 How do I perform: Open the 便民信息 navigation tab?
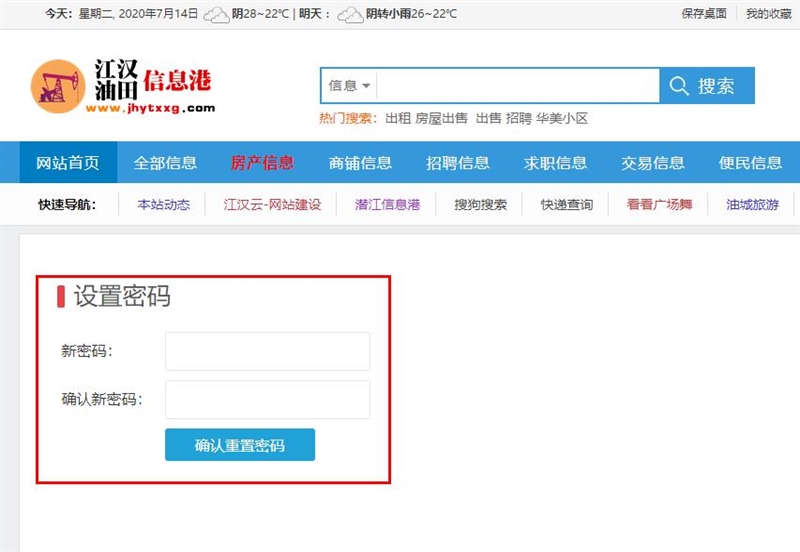pos(750,163)
